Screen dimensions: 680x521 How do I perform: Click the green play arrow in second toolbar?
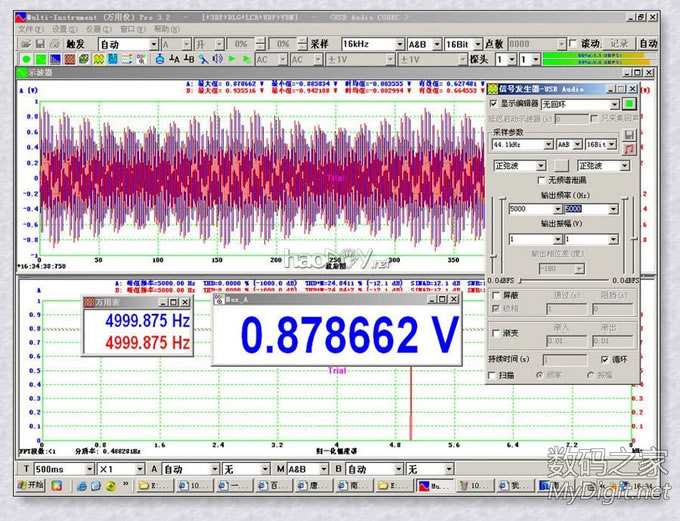(232, 60)
